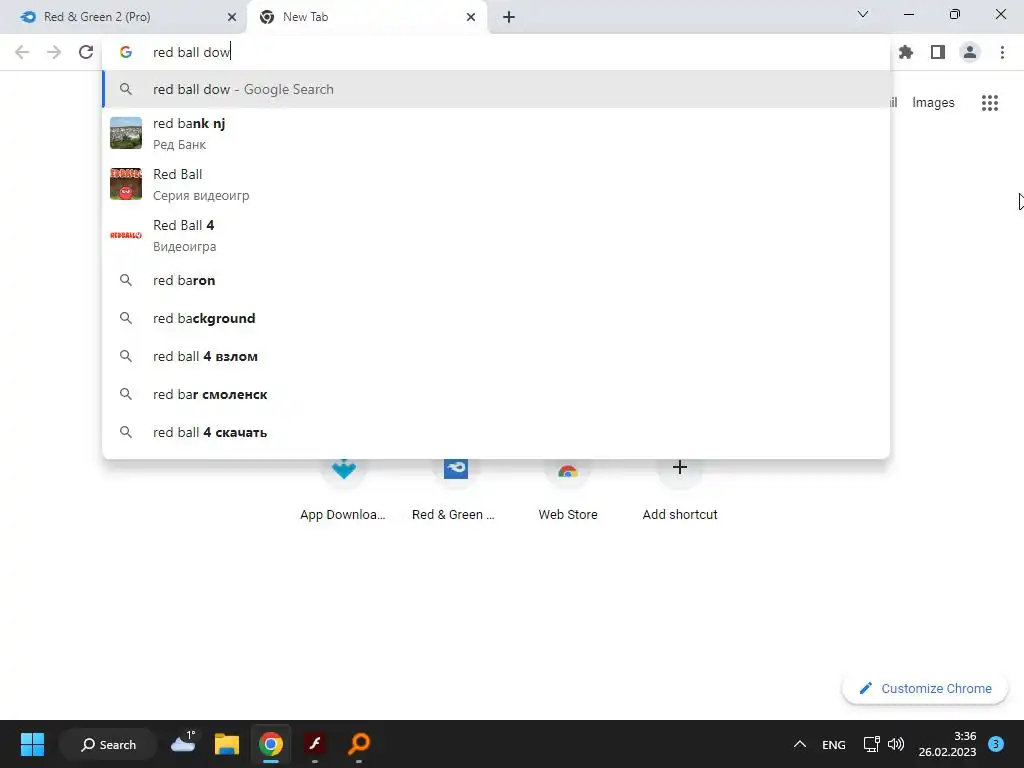Select the 'red ball 4 взлом' suggestion
The image size is (1024, 768).
[x=496, y=356]
